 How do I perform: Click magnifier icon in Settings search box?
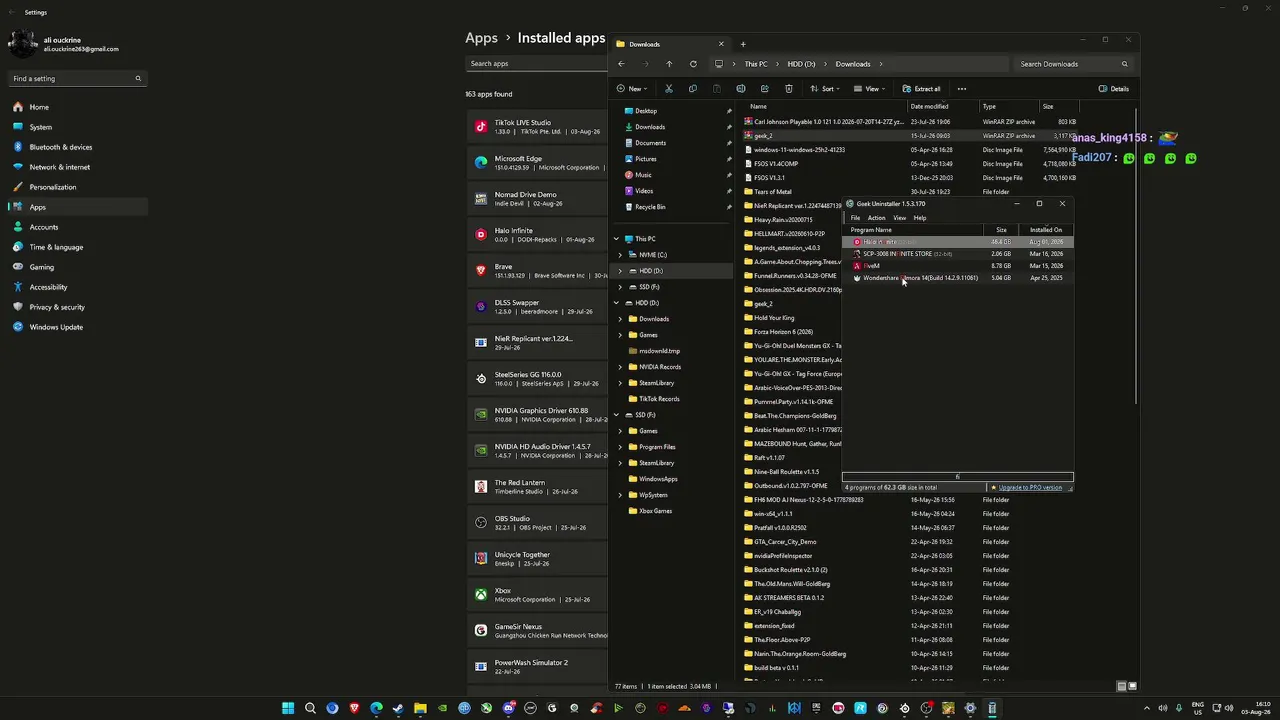(x=138, y=78)
